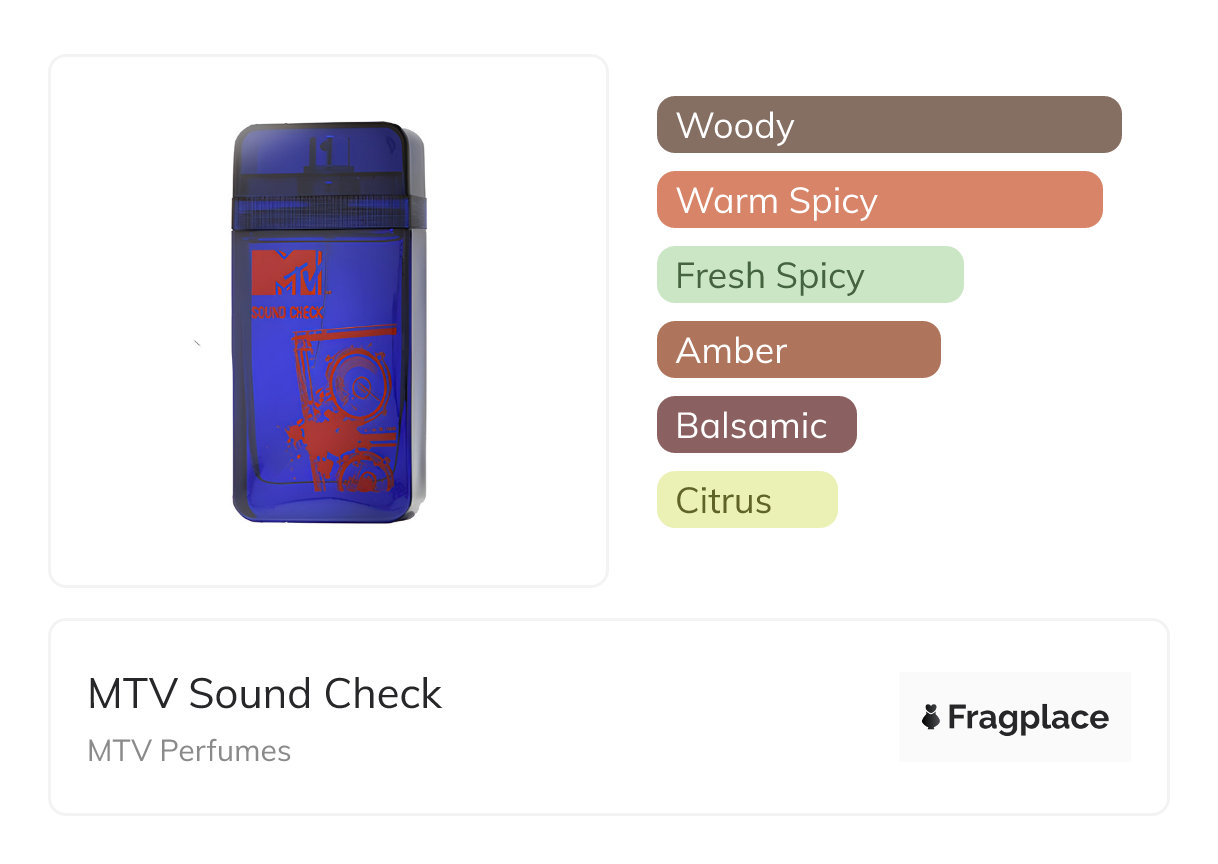Image resolution: width=1218 pixels, height=864 pixels.
Task: Click the word Woody label
Action: coord(735,126)
